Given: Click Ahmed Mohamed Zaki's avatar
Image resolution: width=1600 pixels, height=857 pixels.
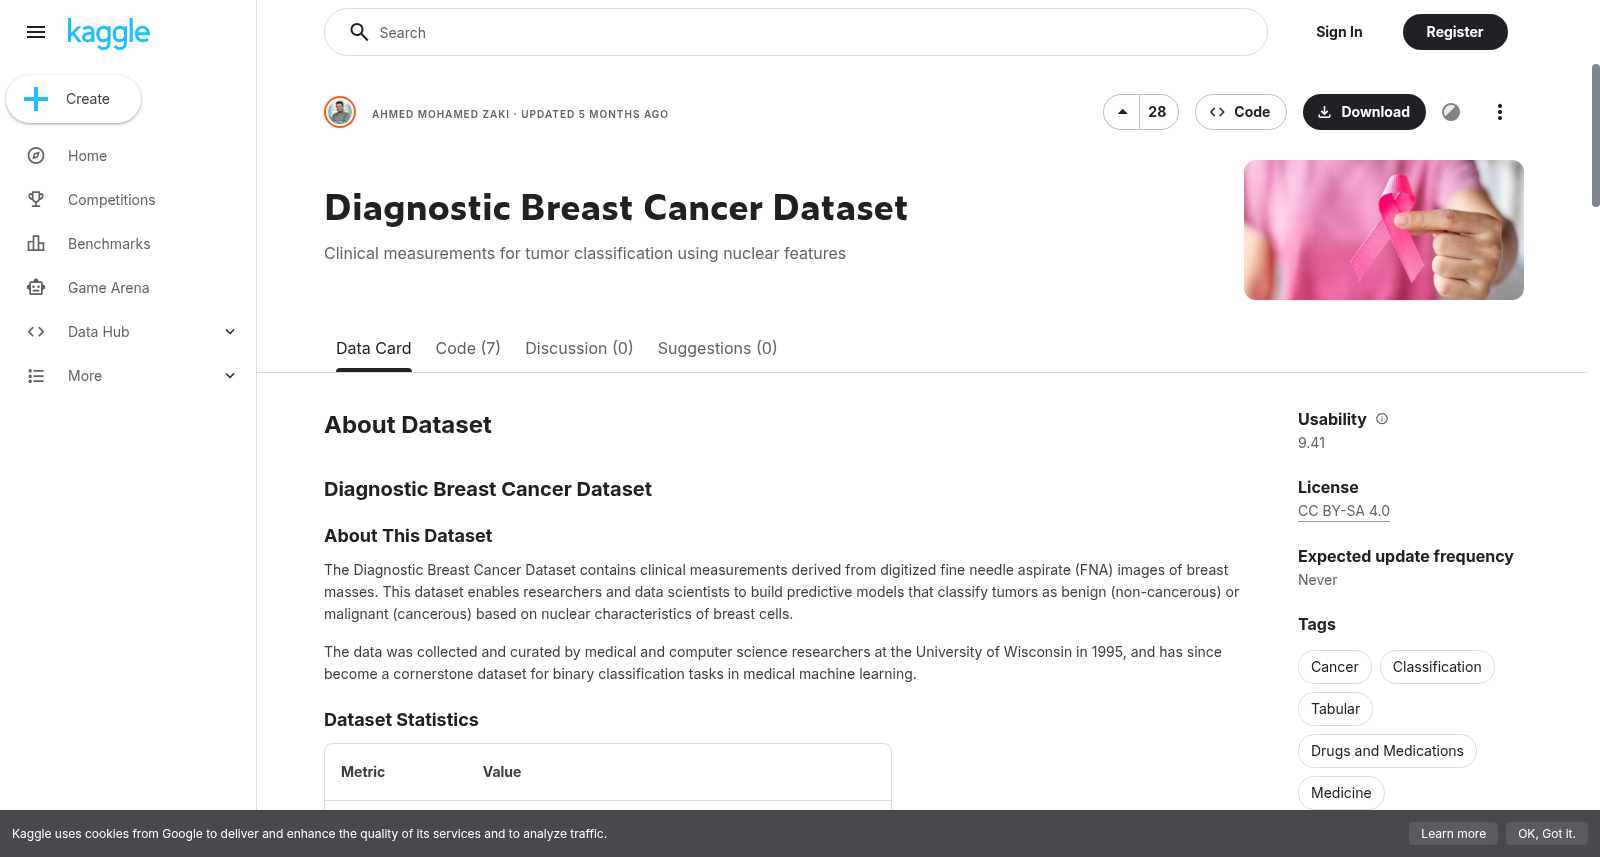Looking at the screenshot, I should (x=340, y=112).
